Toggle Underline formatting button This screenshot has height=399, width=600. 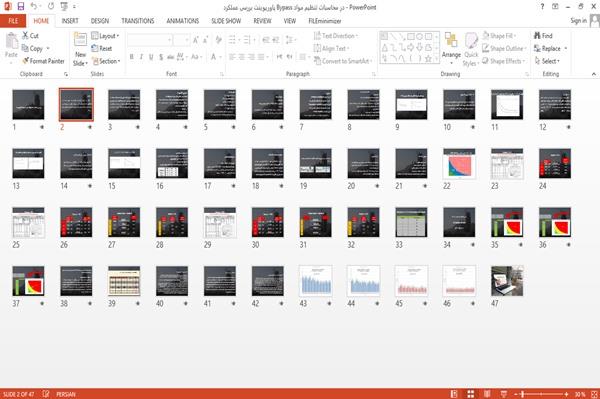click(x=151, y=57)
